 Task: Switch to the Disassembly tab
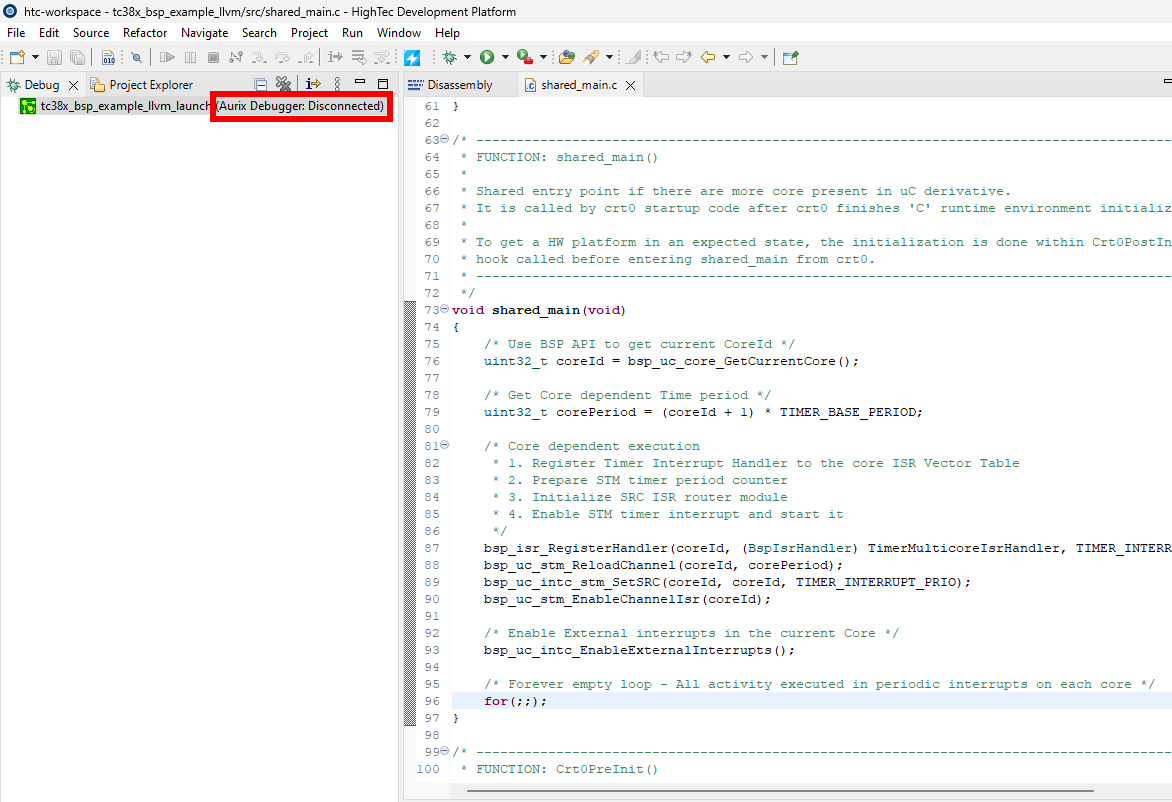tap(459, 85)
